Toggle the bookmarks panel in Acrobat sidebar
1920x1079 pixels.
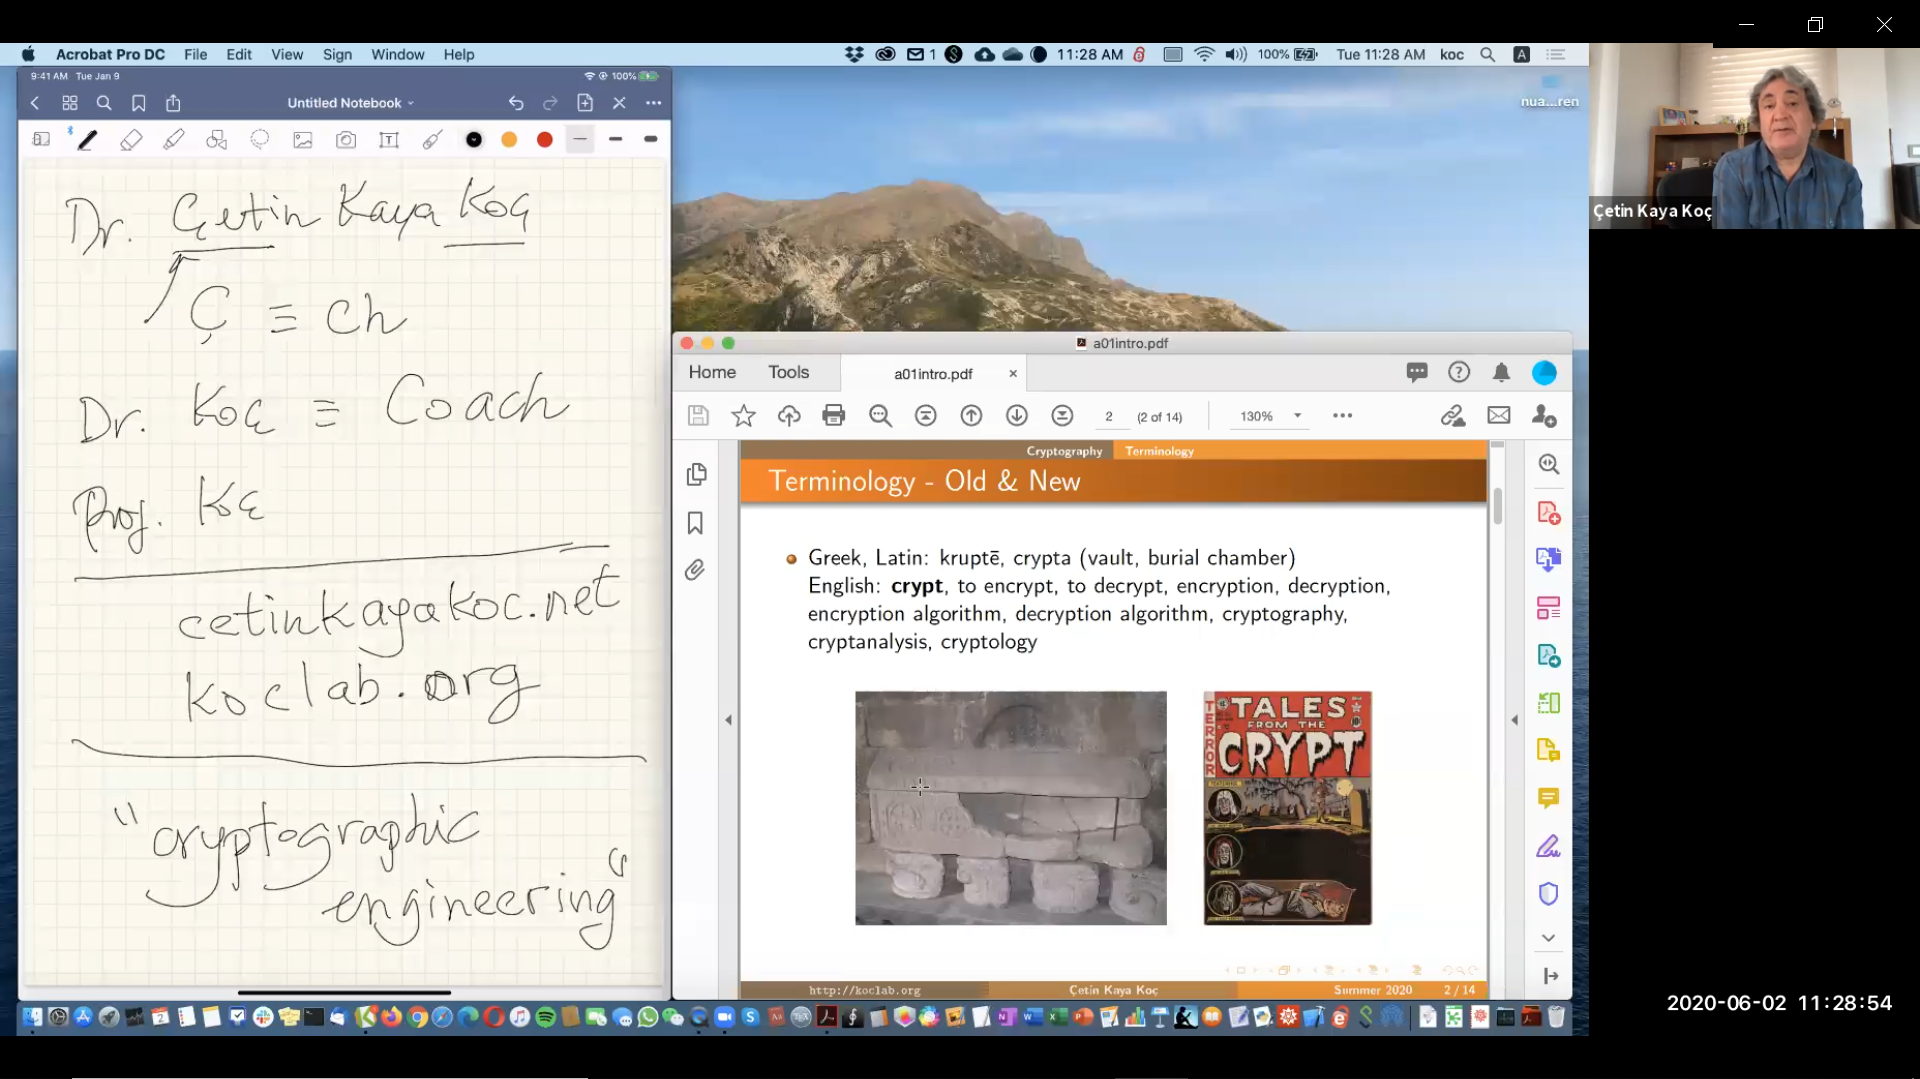click(695, 523)
